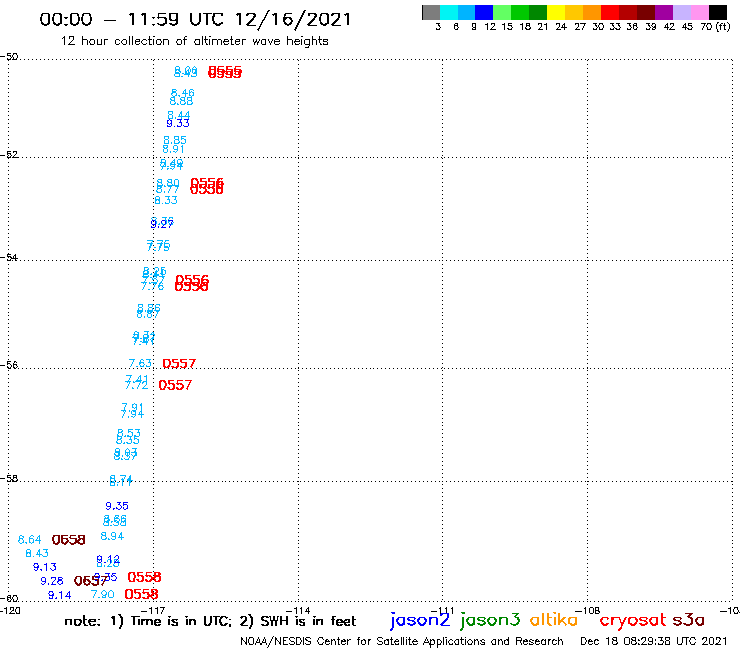Click the 'jason2' satellite label
The width and height of the screenshot is (740, 650).
[x=420, y=620]
